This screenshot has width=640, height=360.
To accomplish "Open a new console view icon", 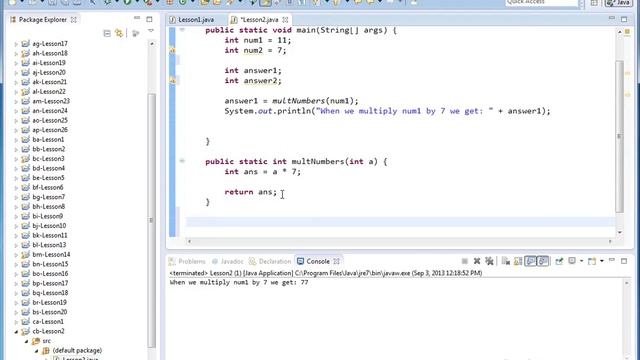I will (x=592, y=261).
